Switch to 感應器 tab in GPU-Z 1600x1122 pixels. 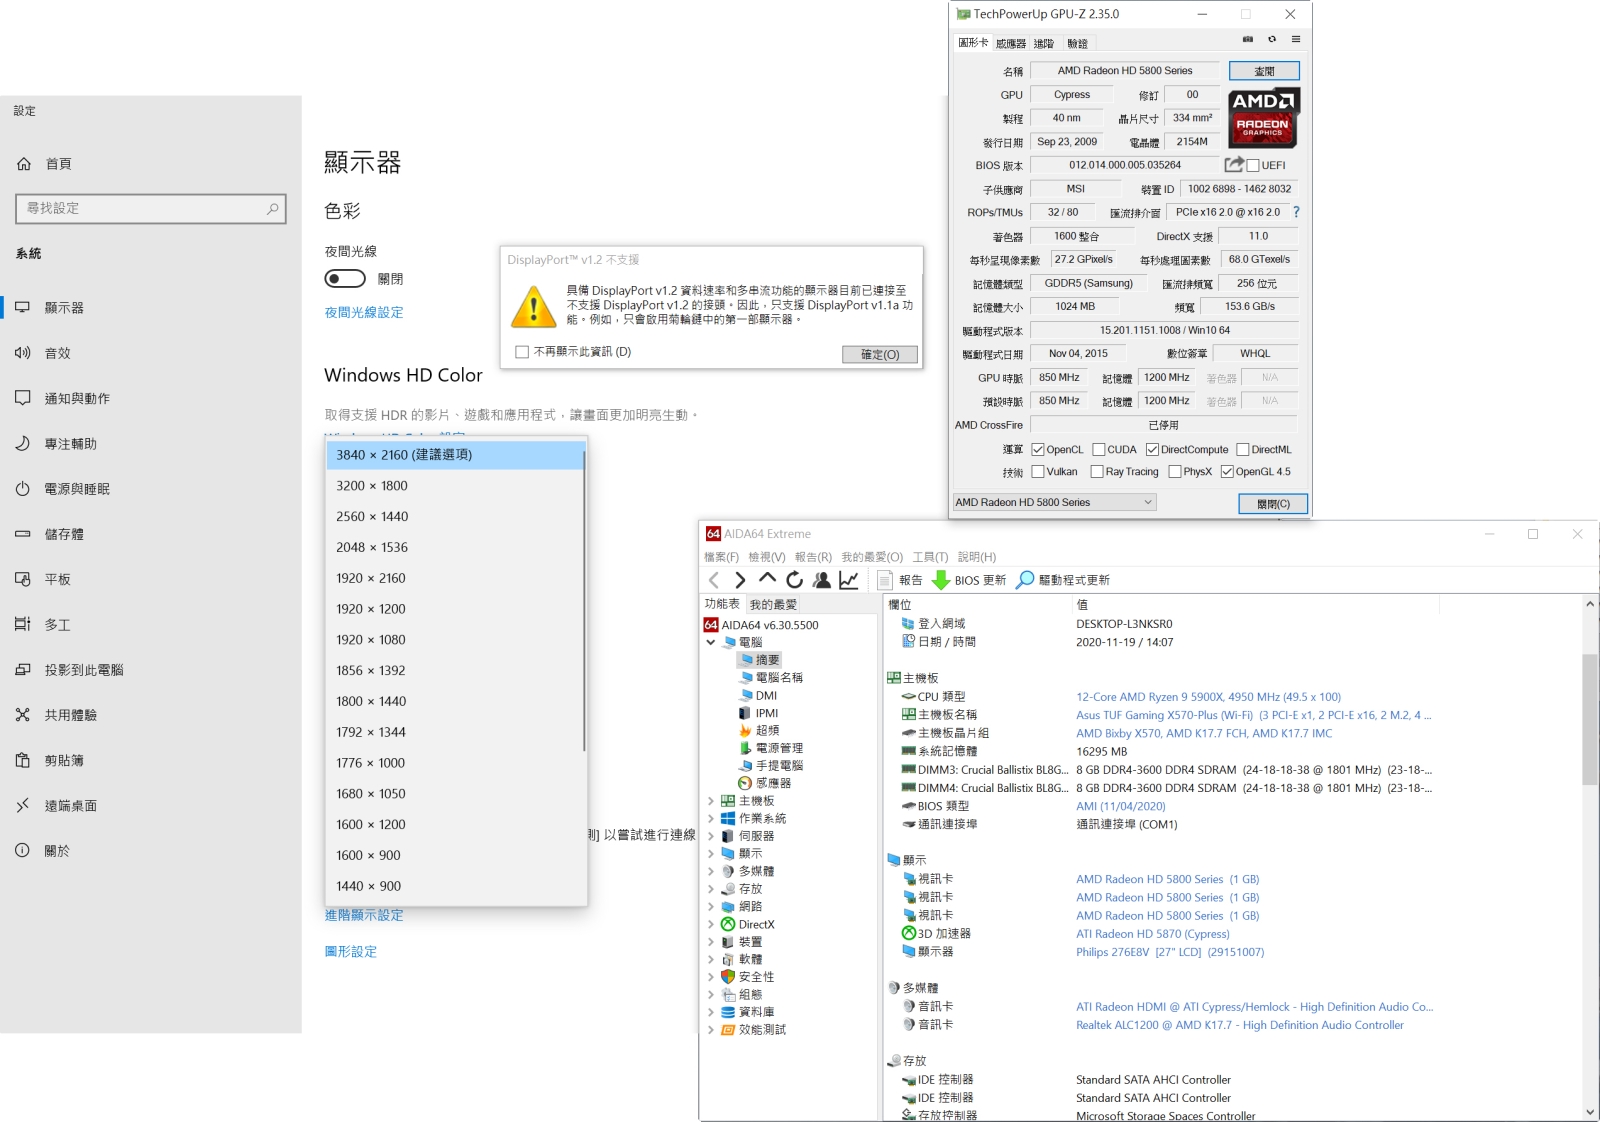pyautogui.click(x=1011, y=44)
